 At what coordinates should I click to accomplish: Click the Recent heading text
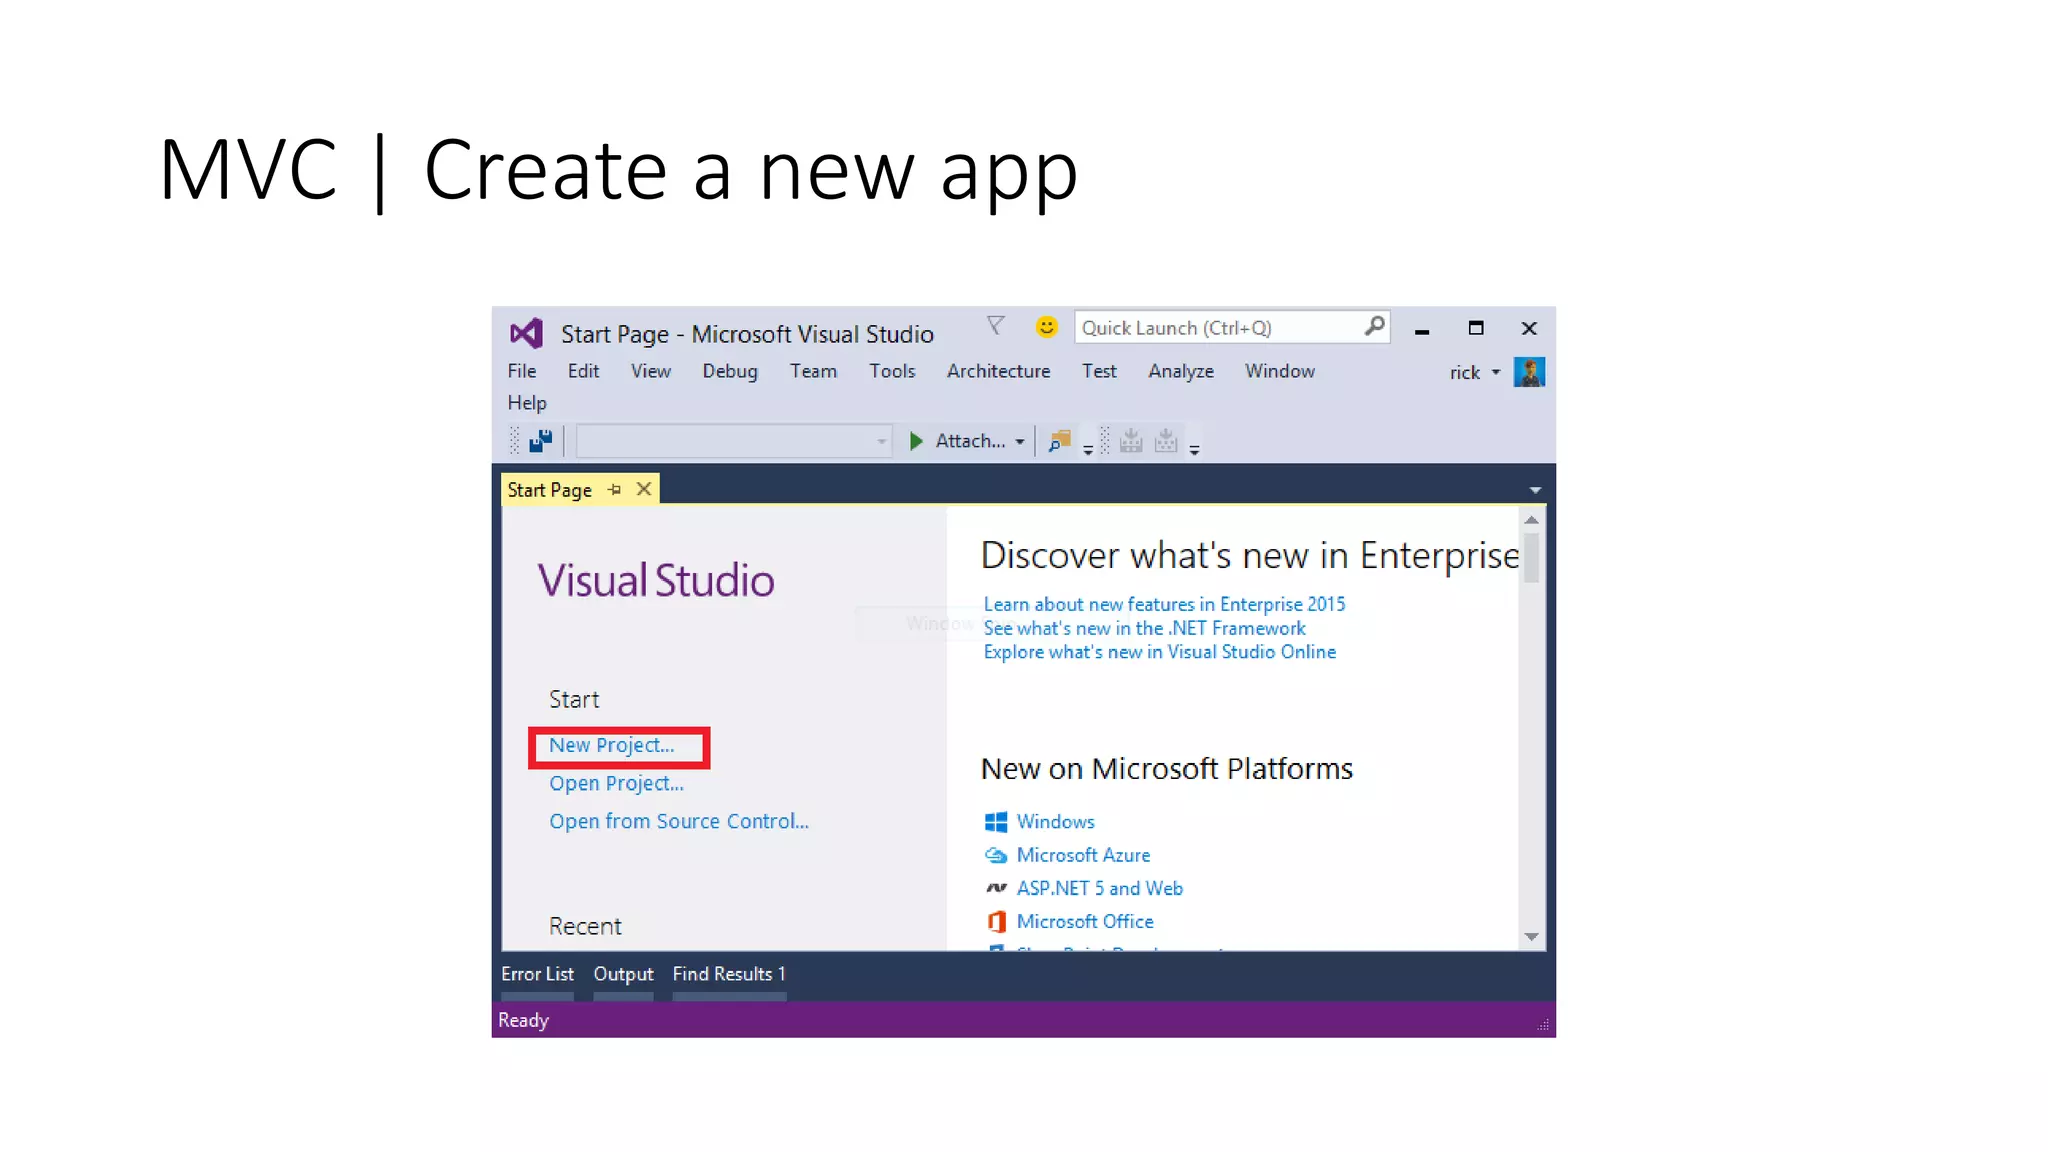click(585, 926)
